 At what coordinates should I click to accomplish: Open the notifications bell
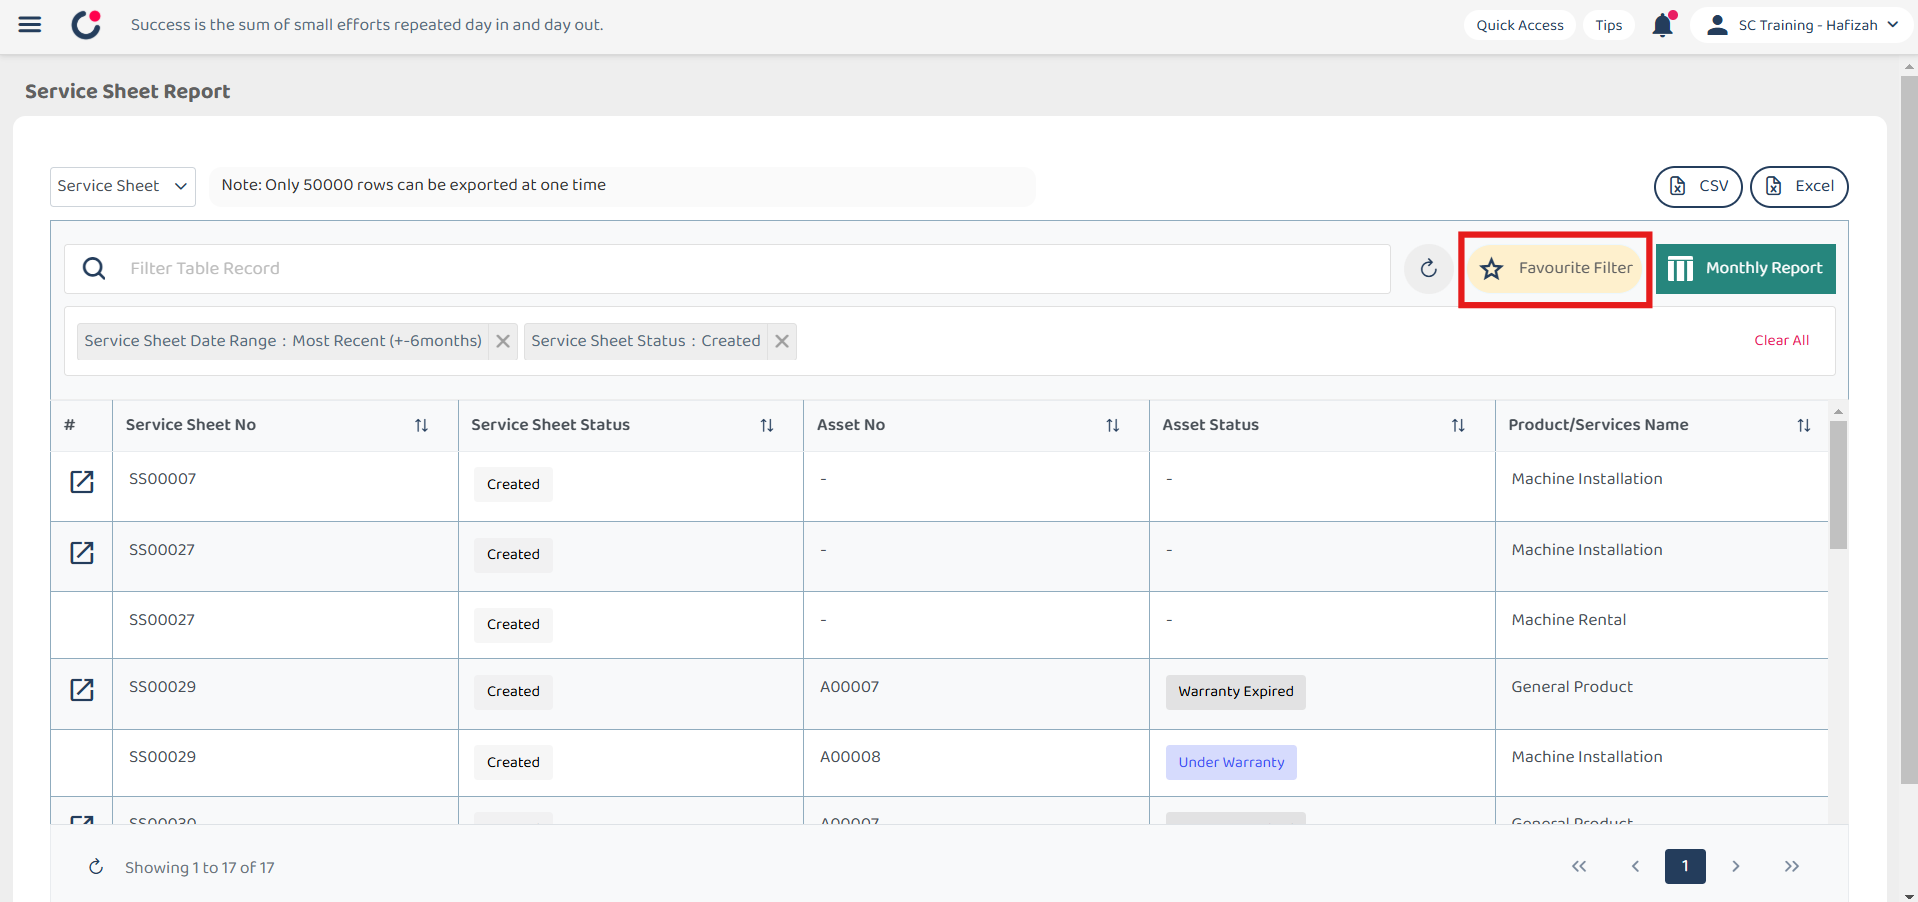pos(1663,24)
